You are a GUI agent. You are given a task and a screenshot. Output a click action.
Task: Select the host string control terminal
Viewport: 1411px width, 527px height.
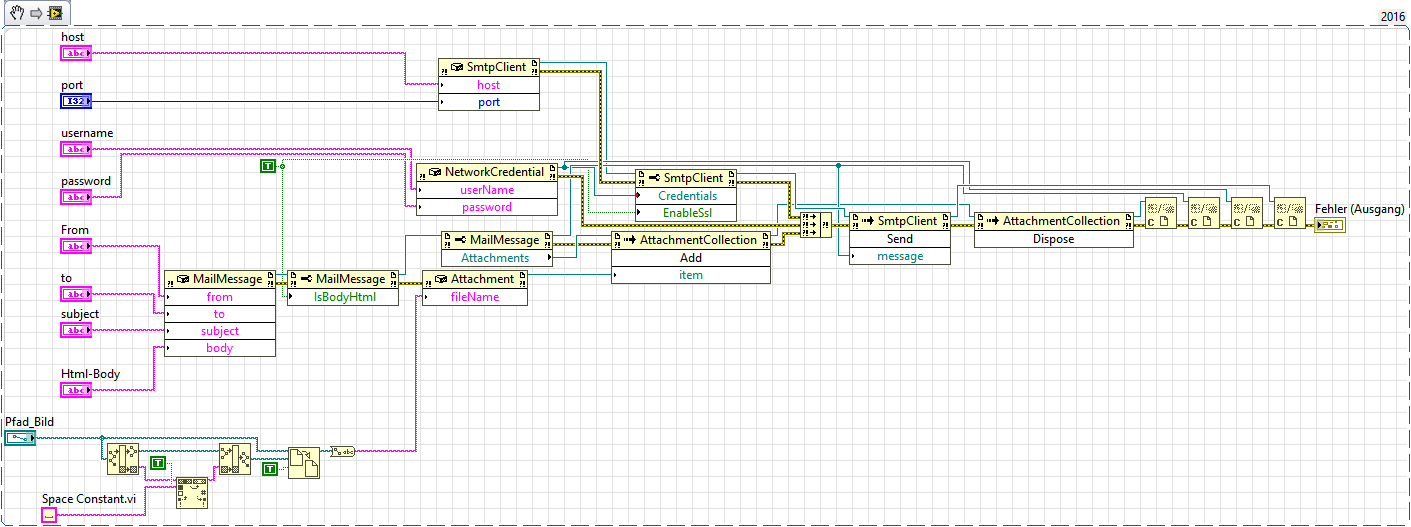click(x=76, y=52)
